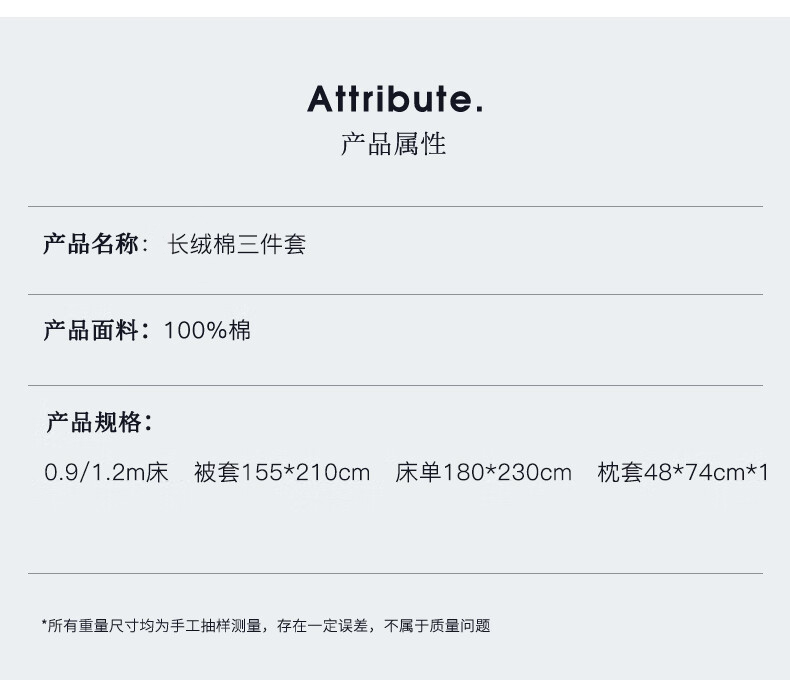Select the 长绒棉三件套 product name value

pos(237,245)
